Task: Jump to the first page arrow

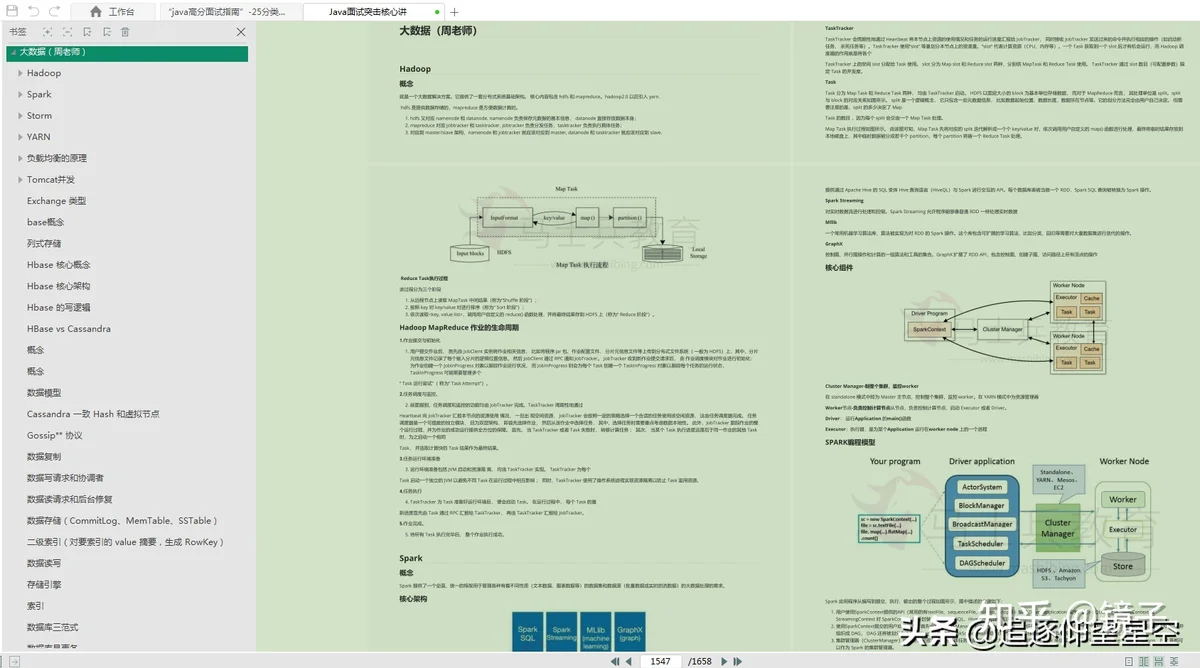Action: coord(613,661)
